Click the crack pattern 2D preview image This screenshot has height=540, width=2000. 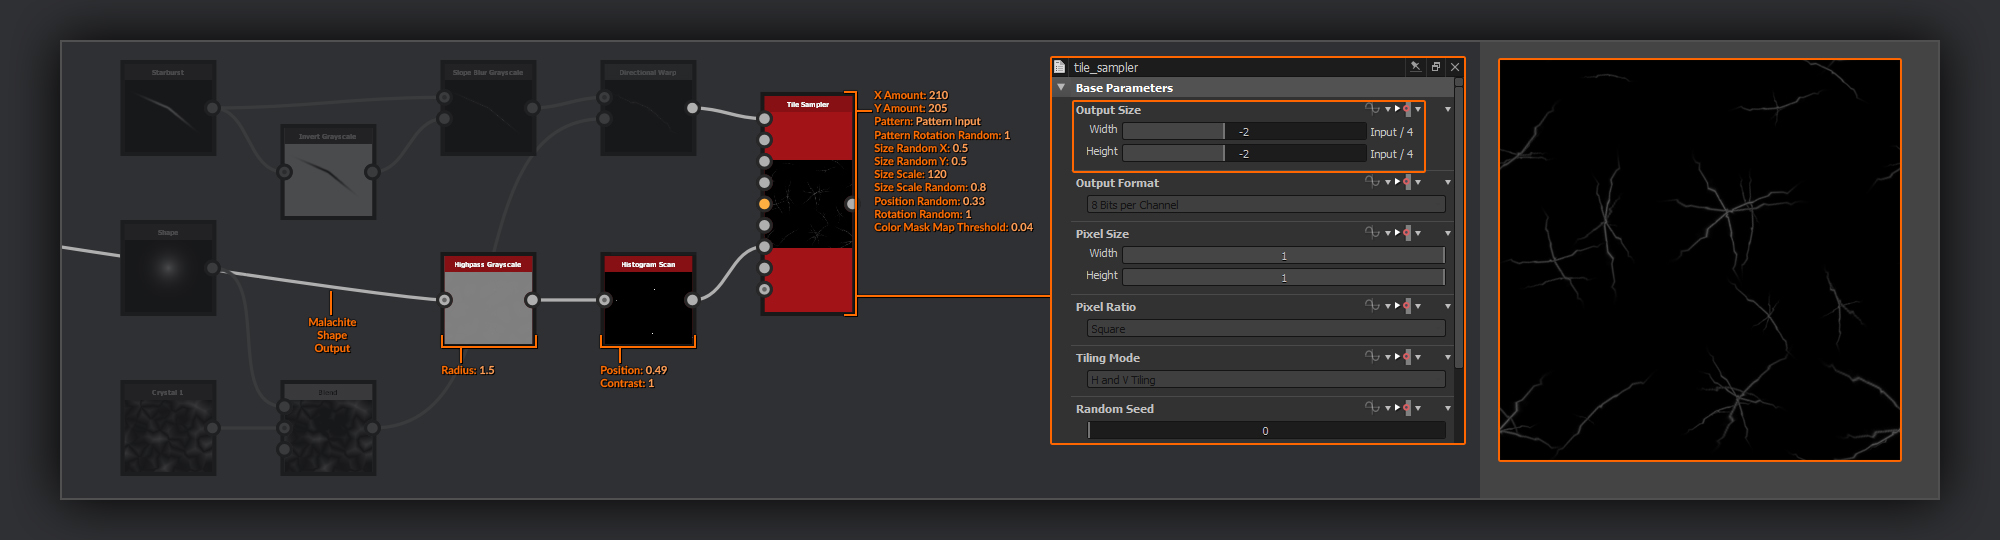1699,260
